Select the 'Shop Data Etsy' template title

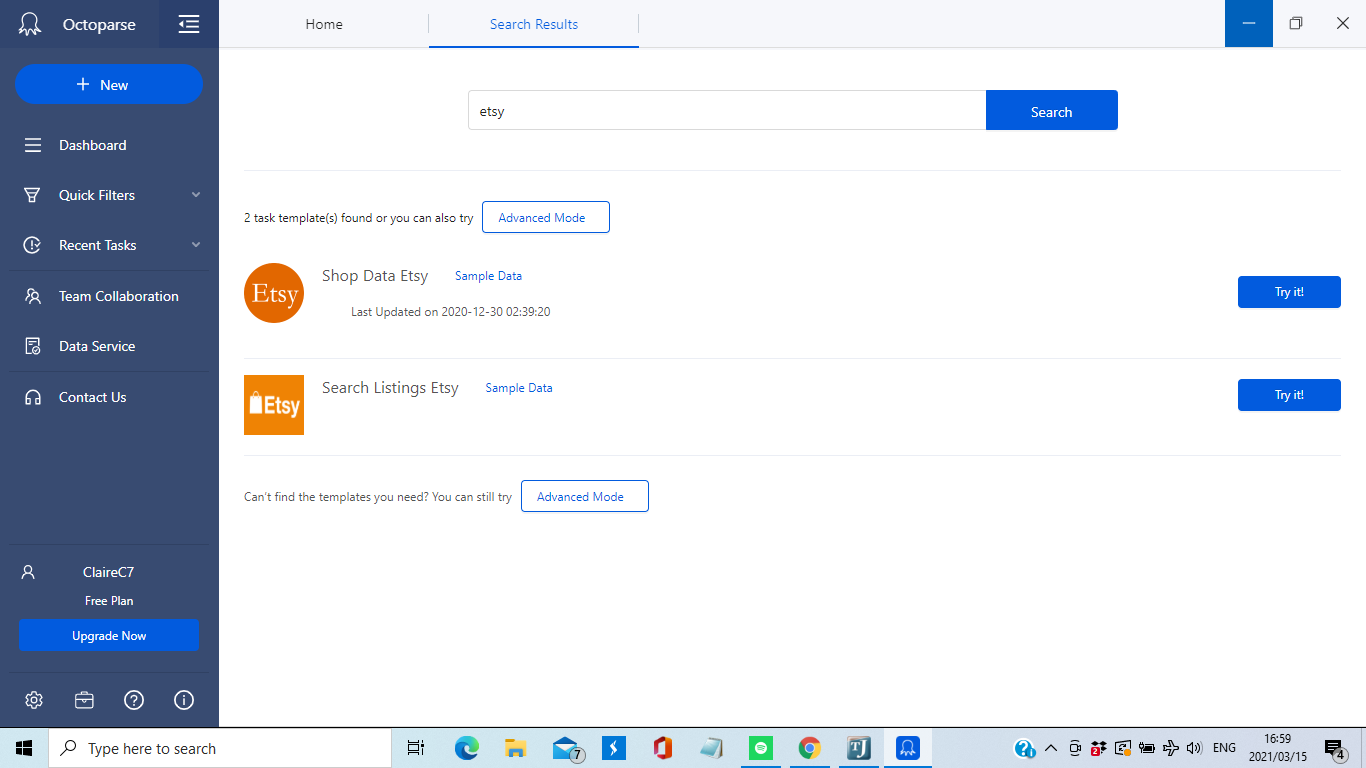(375, 276)
